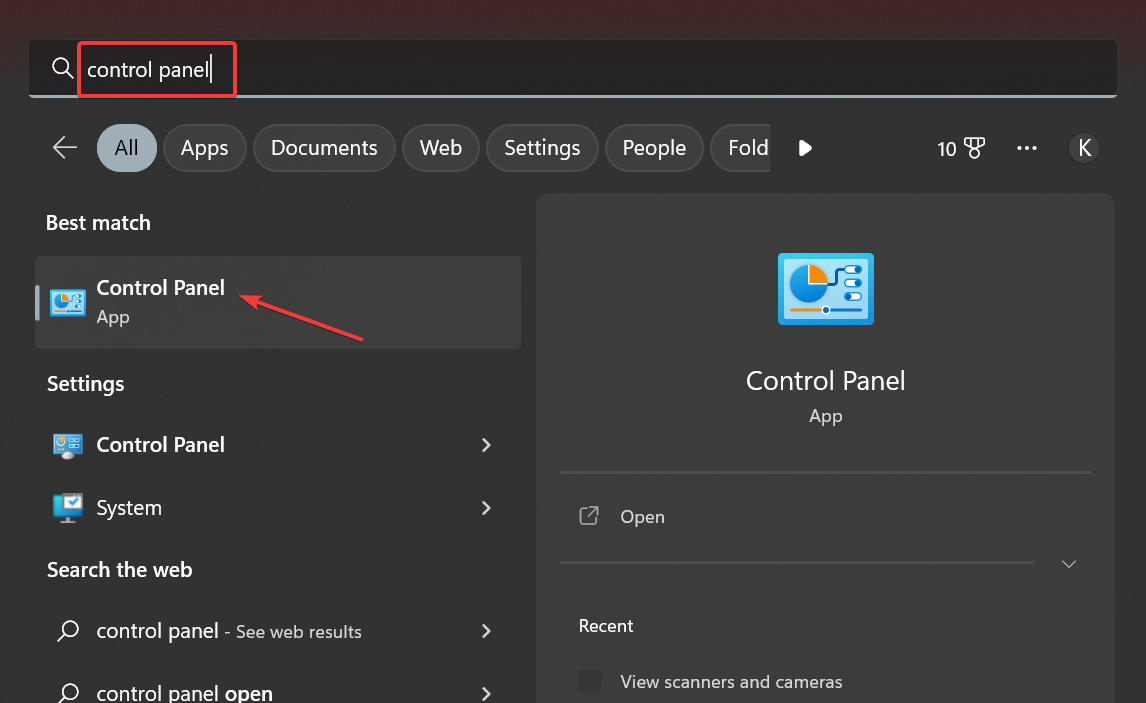This screenshot has width=1146, height=703.
Task: Expand more actions with the down chevron under Open
Action: tap(1068, 564)
